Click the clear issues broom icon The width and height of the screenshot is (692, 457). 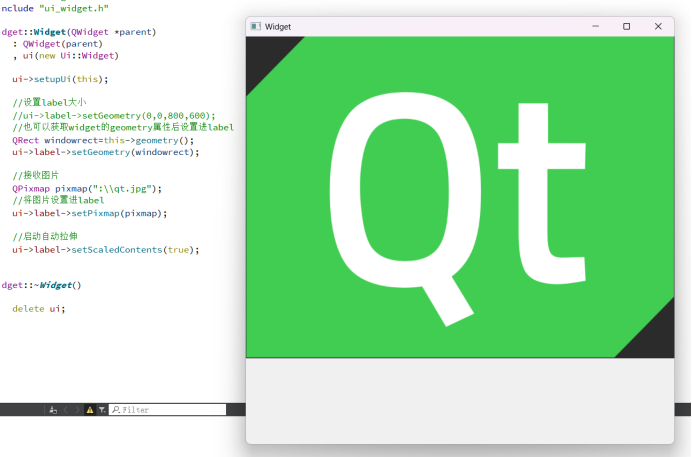click(x=53, y=410)
